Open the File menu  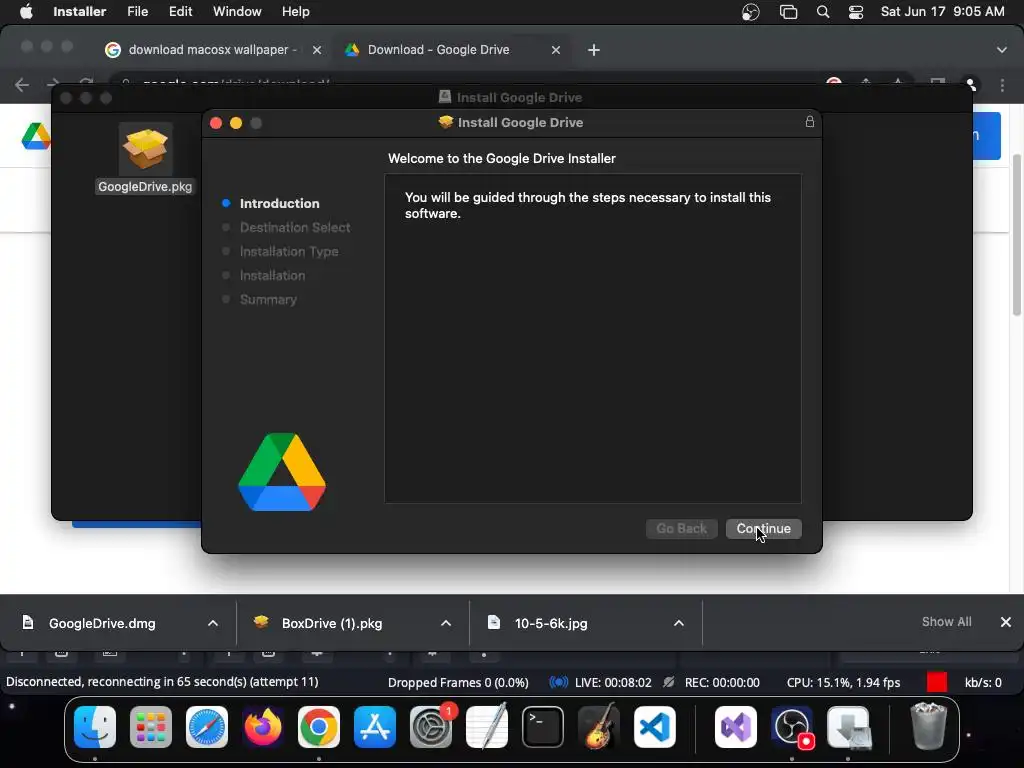[137, 12]
